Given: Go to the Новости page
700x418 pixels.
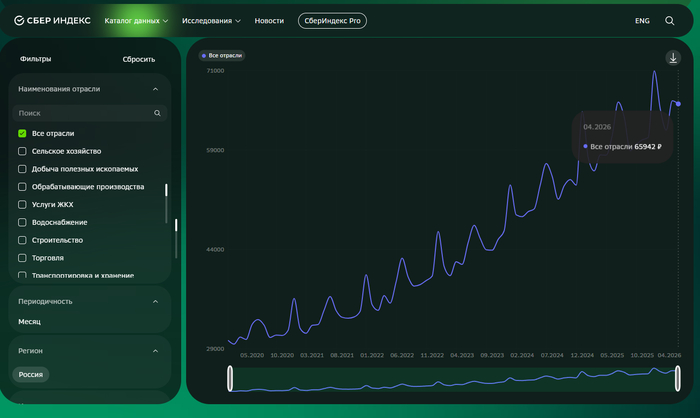Looking at the screenshot, I should (269, 21).
